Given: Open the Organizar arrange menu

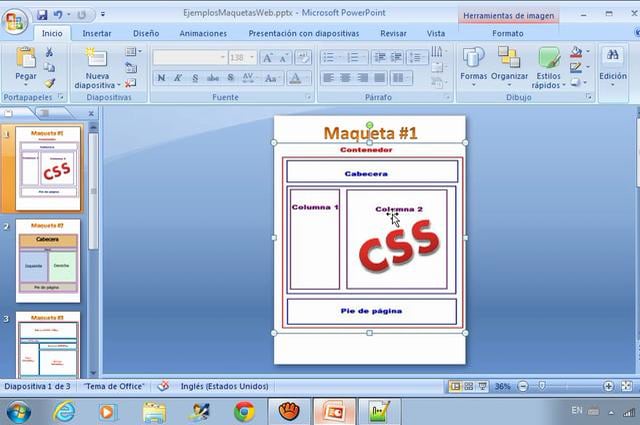Looking at the screenshot, I should (509, 67).
